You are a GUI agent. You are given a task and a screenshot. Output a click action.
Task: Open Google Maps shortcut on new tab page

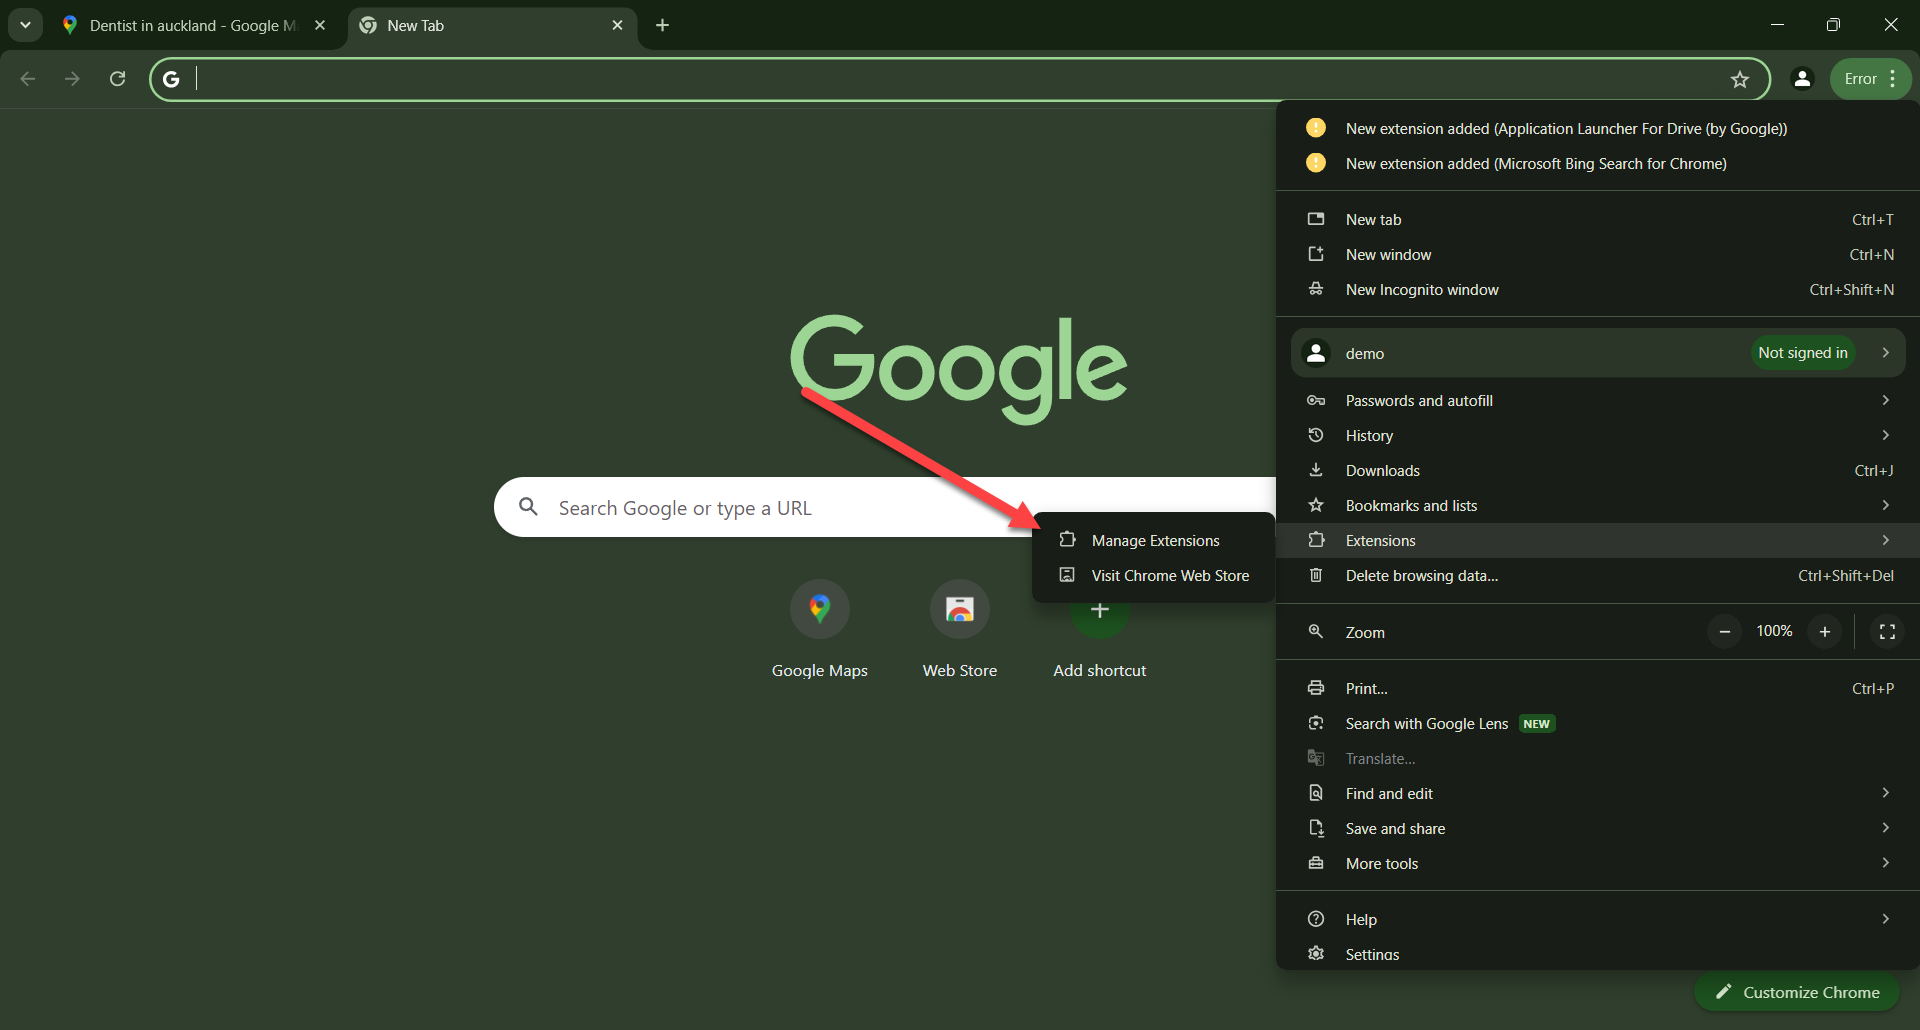(x=819, y=608)
